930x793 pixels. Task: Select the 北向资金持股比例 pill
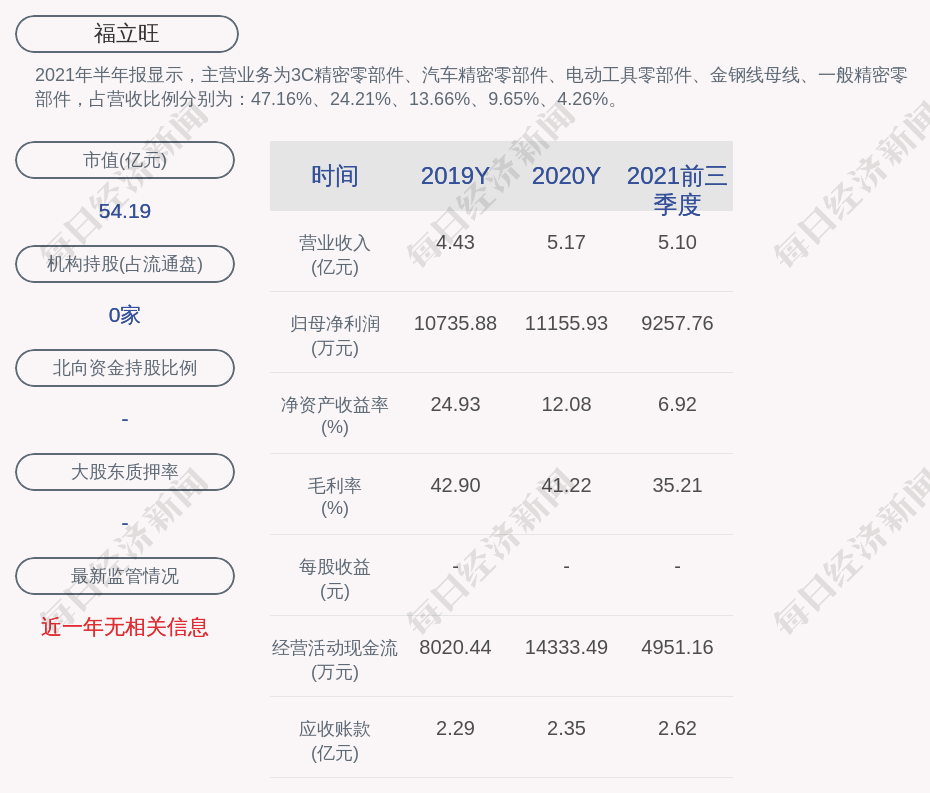(125, 368)
